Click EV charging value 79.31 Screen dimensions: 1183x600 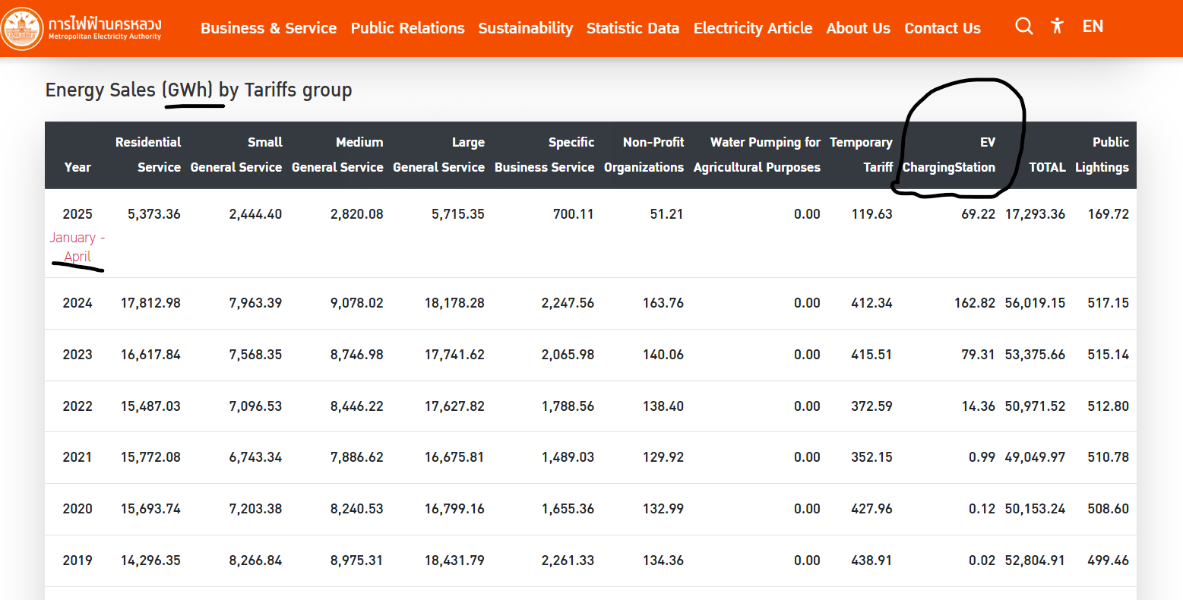point(978,355)
